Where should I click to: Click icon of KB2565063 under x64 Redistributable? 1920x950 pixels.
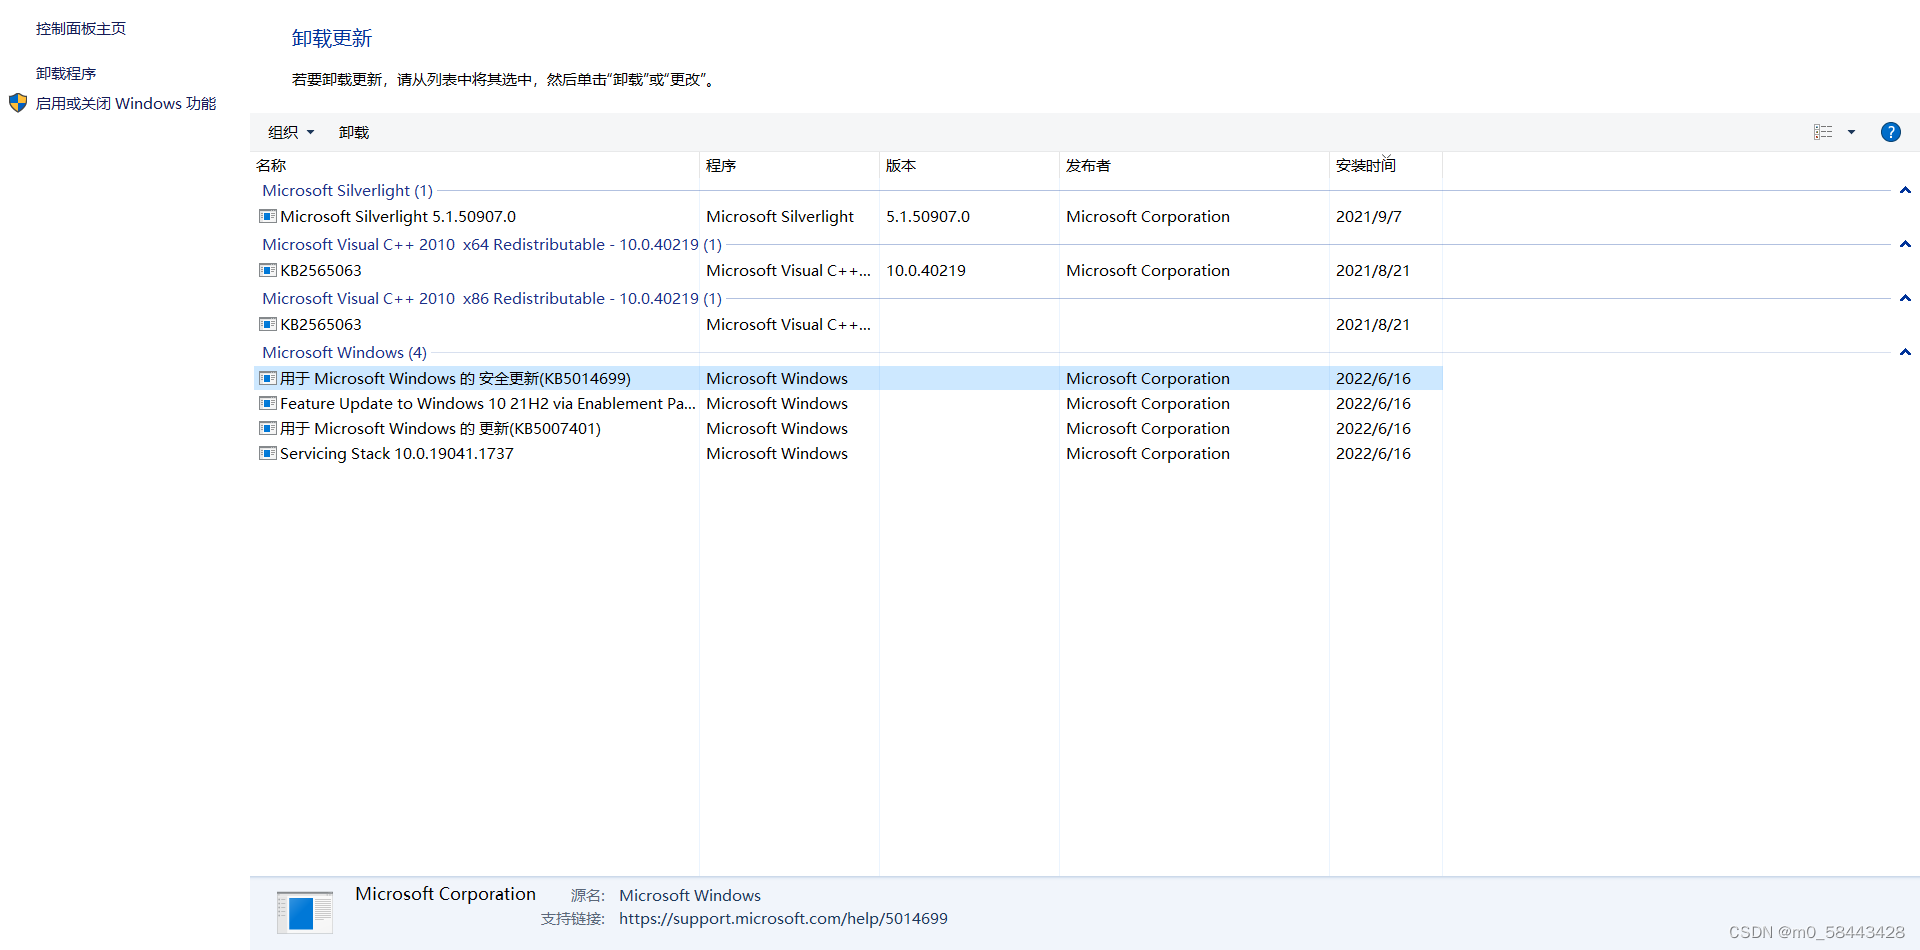268,270
